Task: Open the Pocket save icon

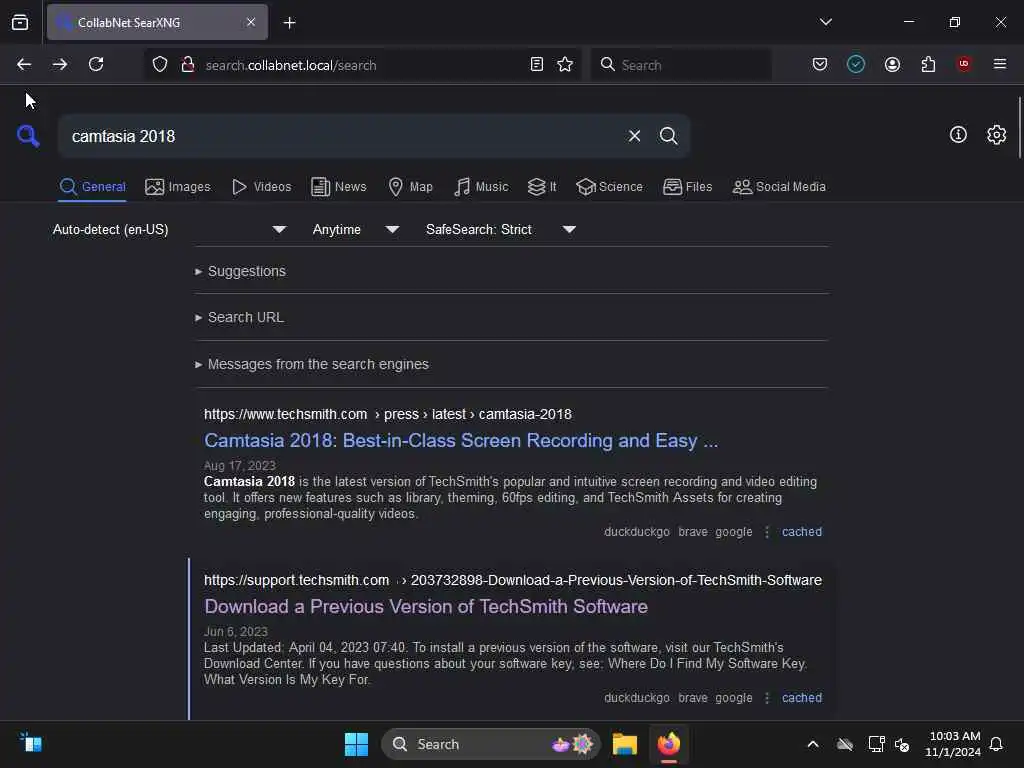Action: 820,65
